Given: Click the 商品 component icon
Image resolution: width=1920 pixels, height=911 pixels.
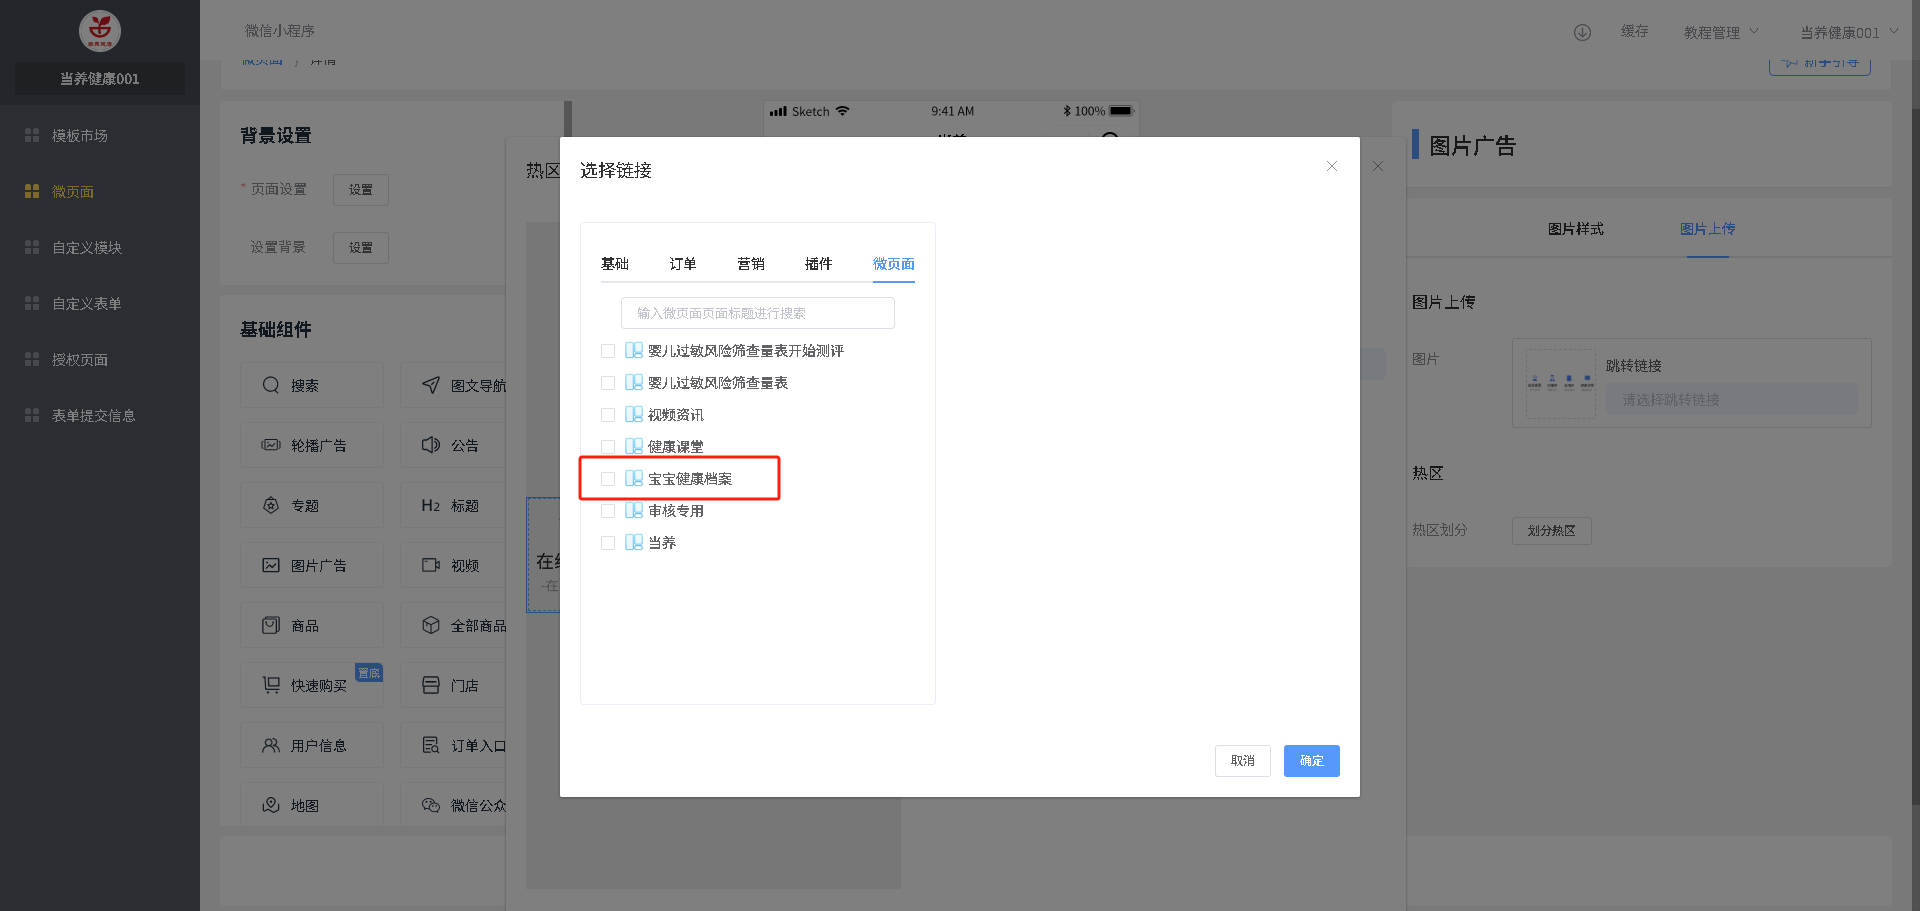Looking at the screenshot, I should pyautogui.click(x=271, y=625).
